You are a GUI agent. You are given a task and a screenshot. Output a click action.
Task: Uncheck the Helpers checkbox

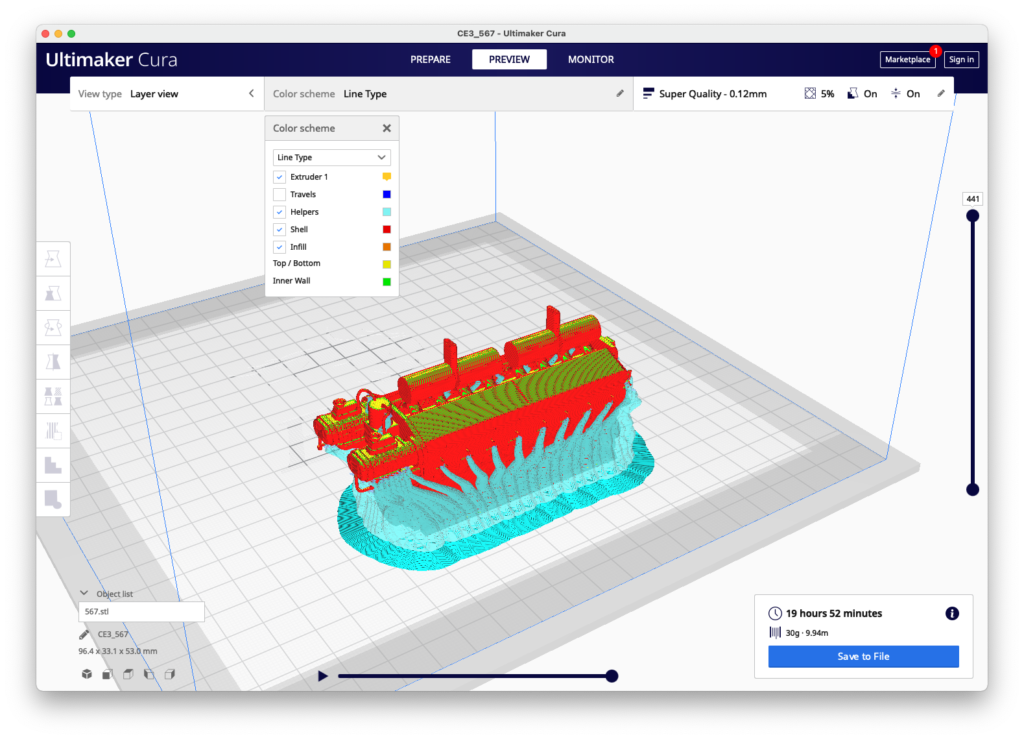[280, 212]
